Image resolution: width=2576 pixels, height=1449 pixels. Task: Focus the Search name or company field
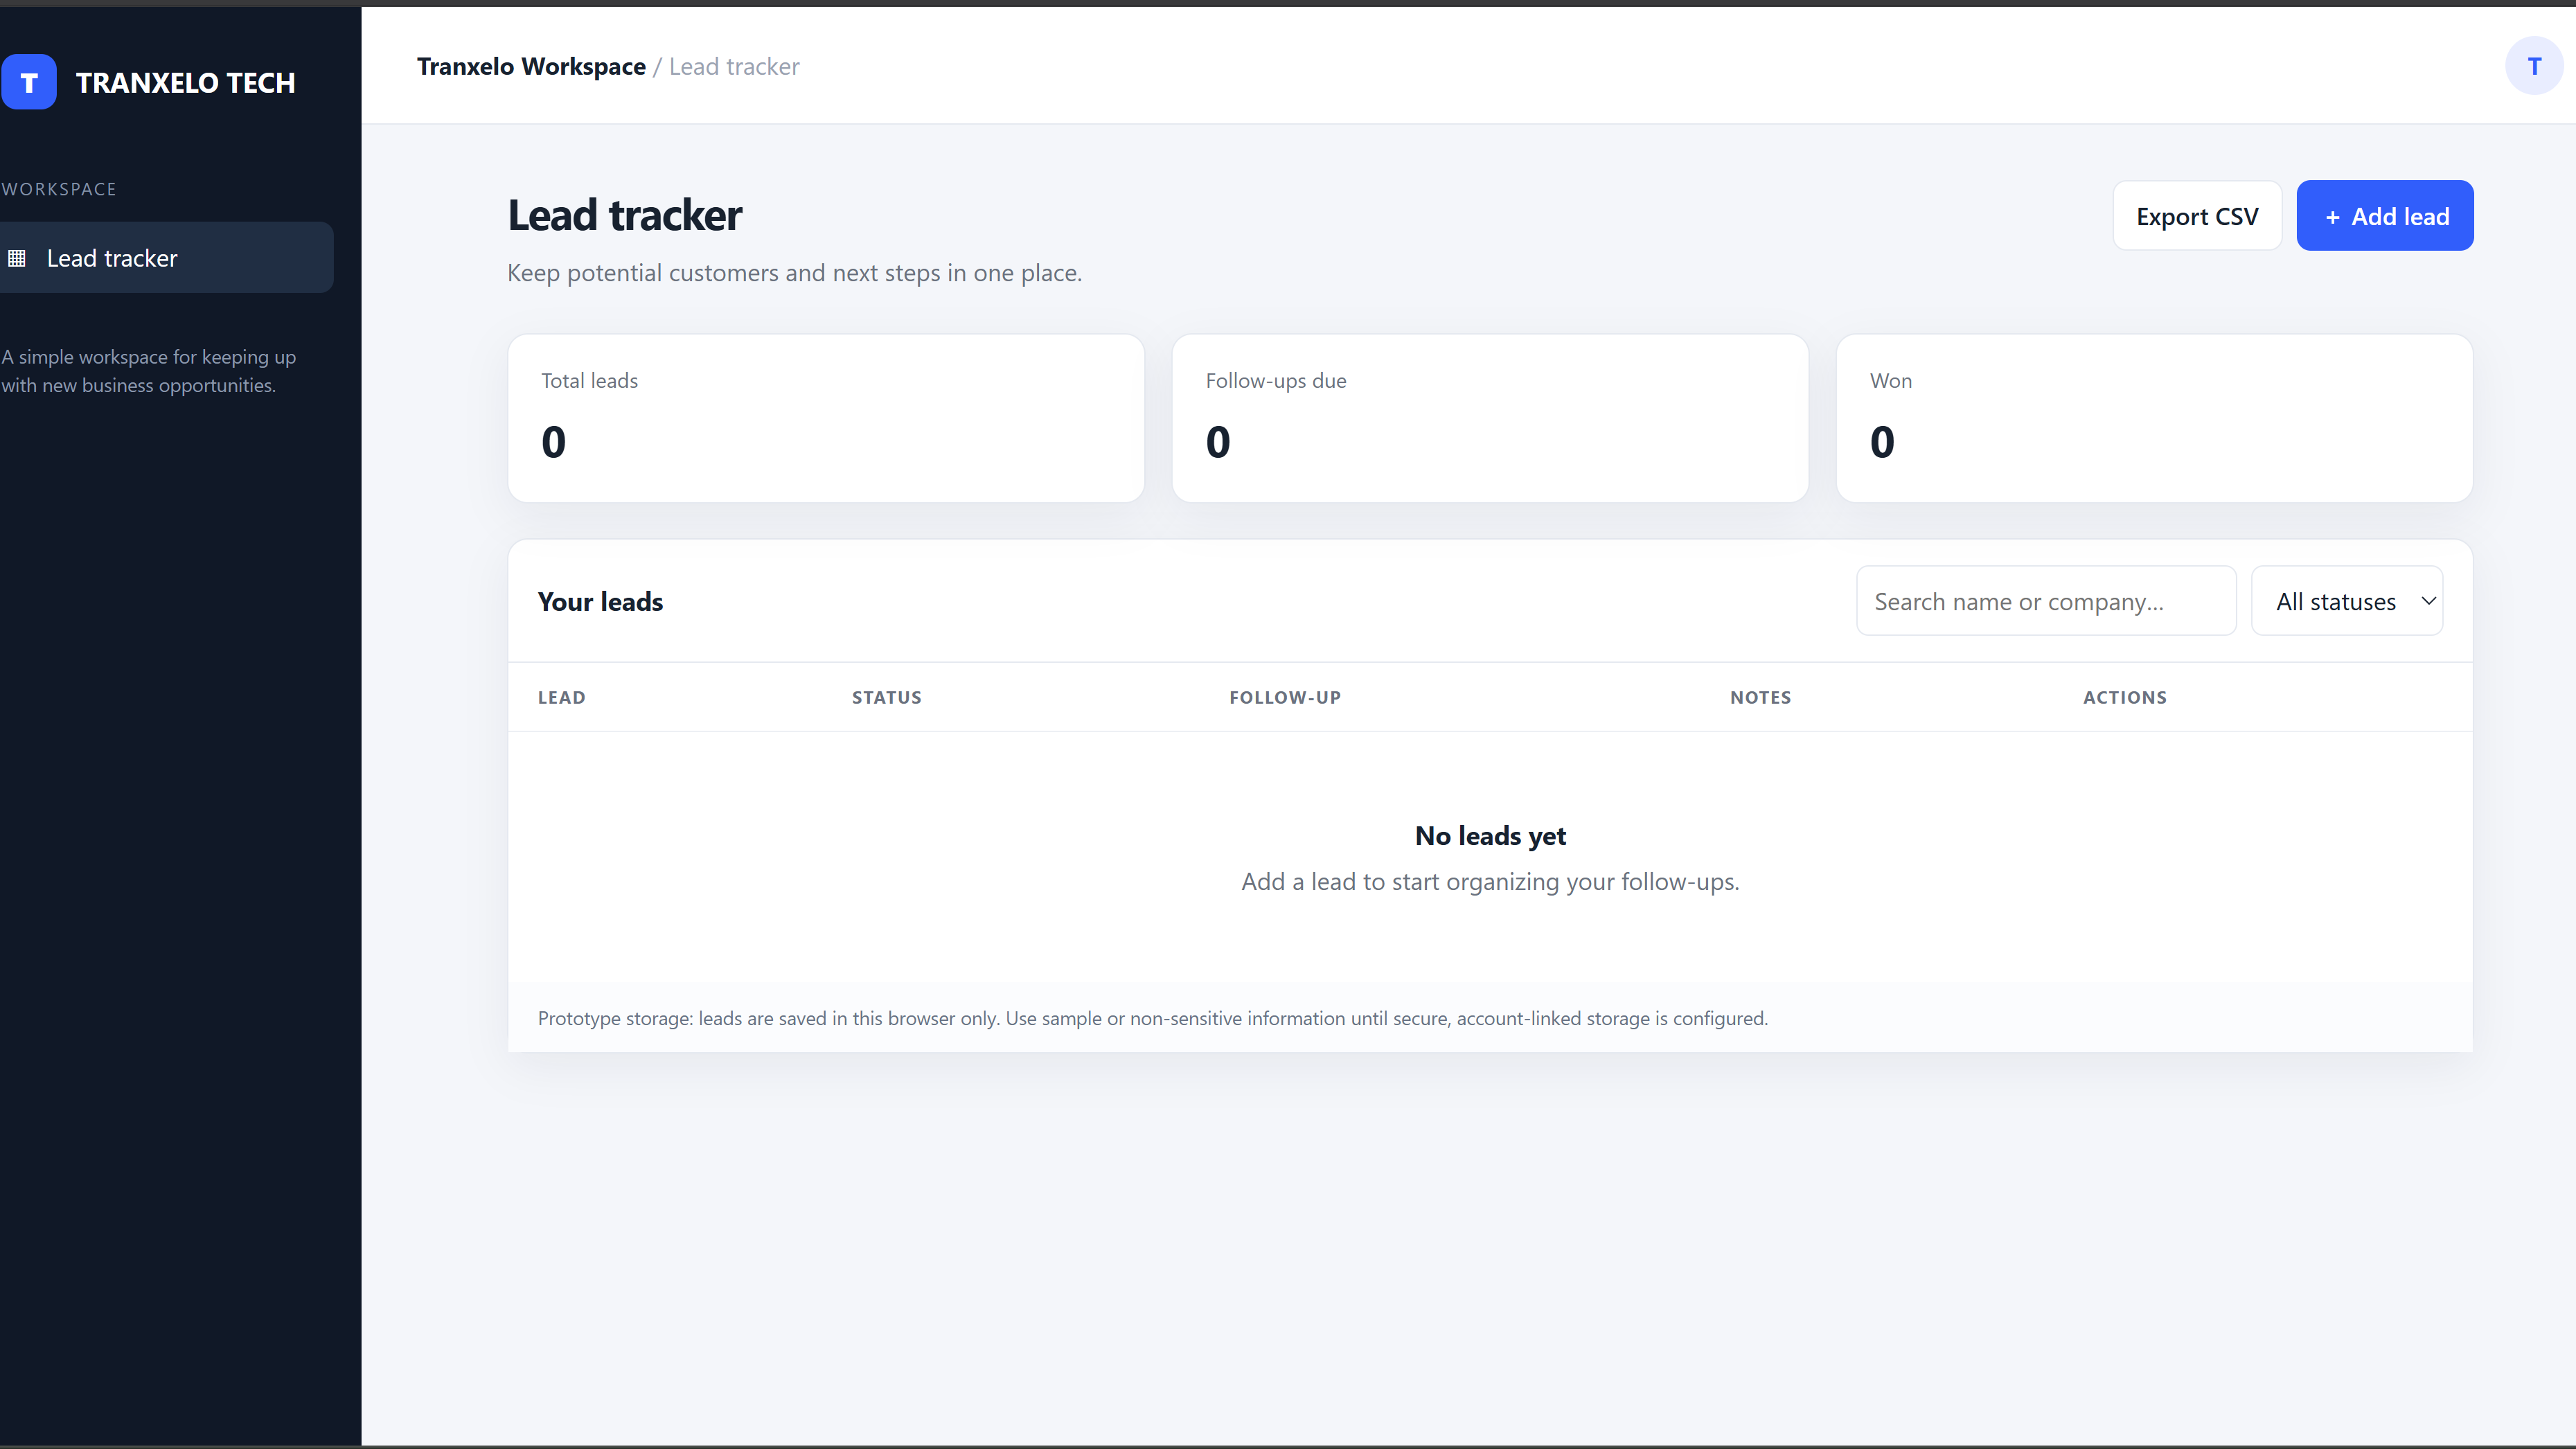2046,601
